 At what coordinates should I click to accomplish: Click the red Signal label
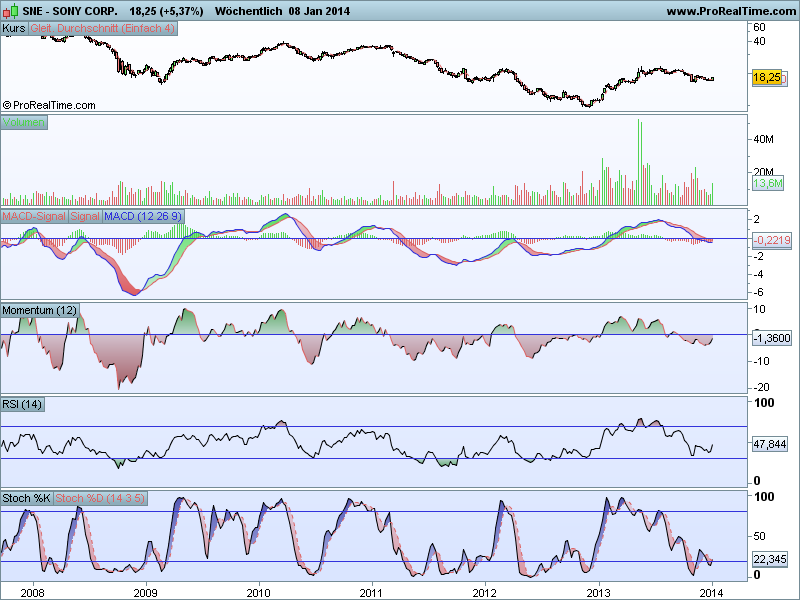85,216
